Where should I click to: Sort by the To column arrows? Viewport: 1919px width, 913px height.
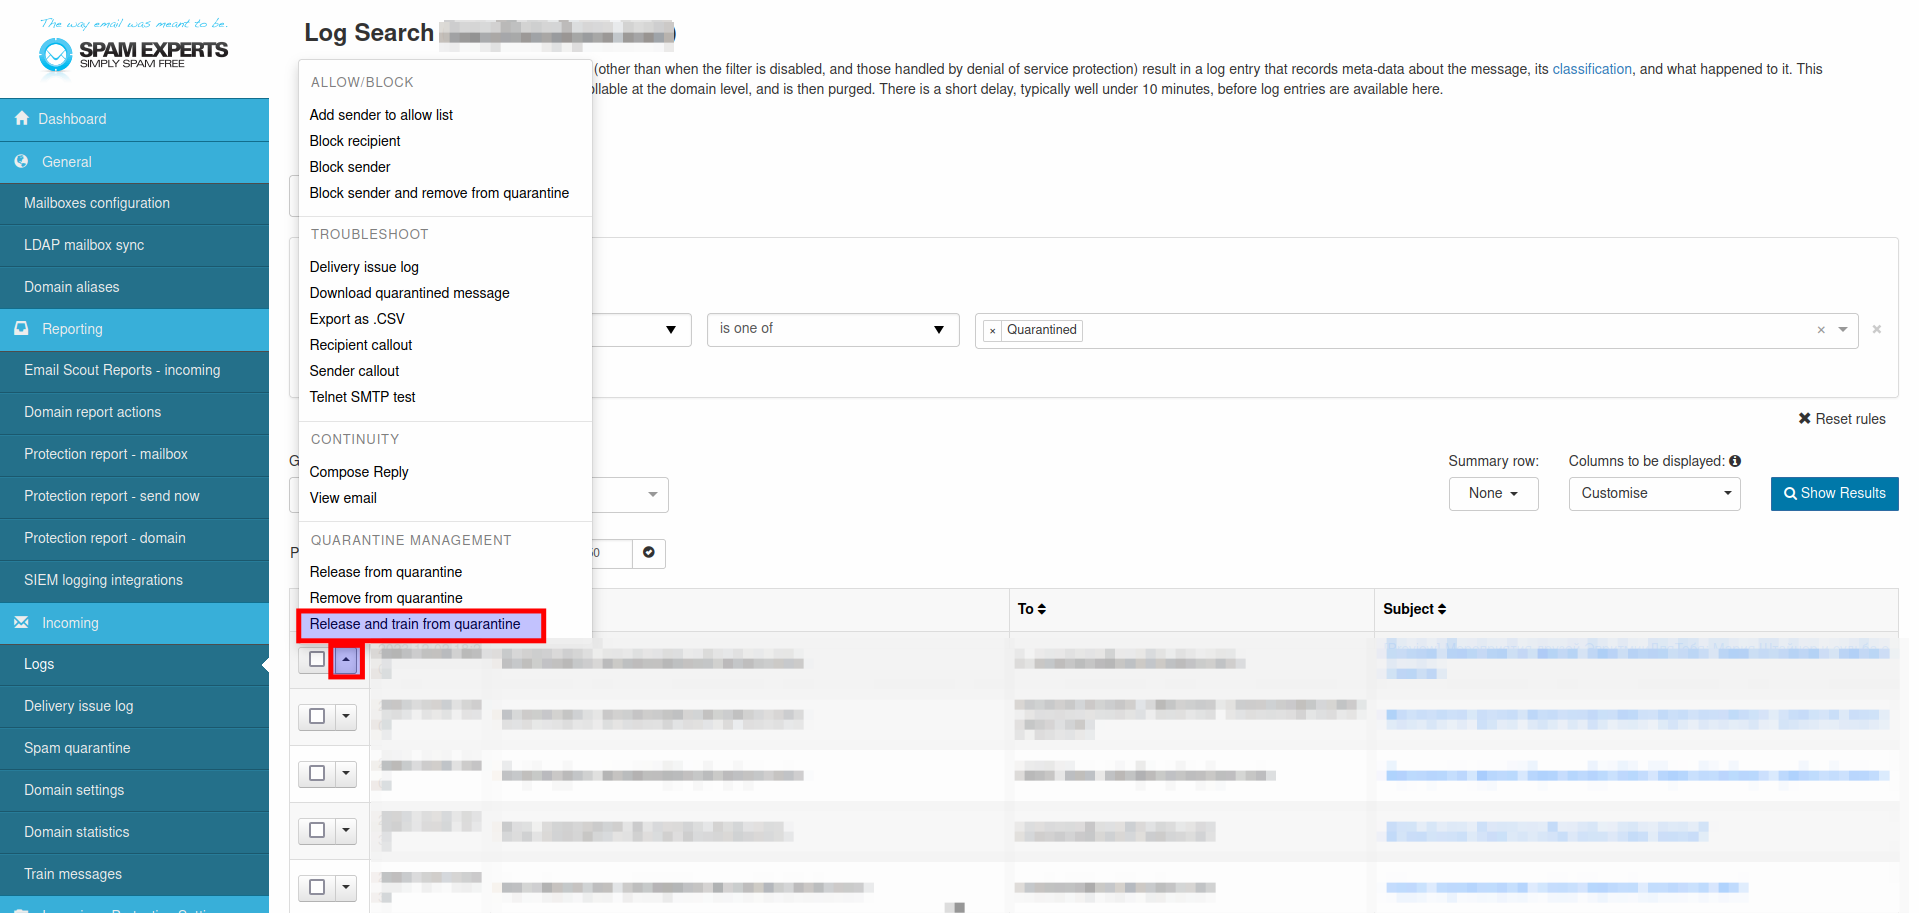[1041, 609]
